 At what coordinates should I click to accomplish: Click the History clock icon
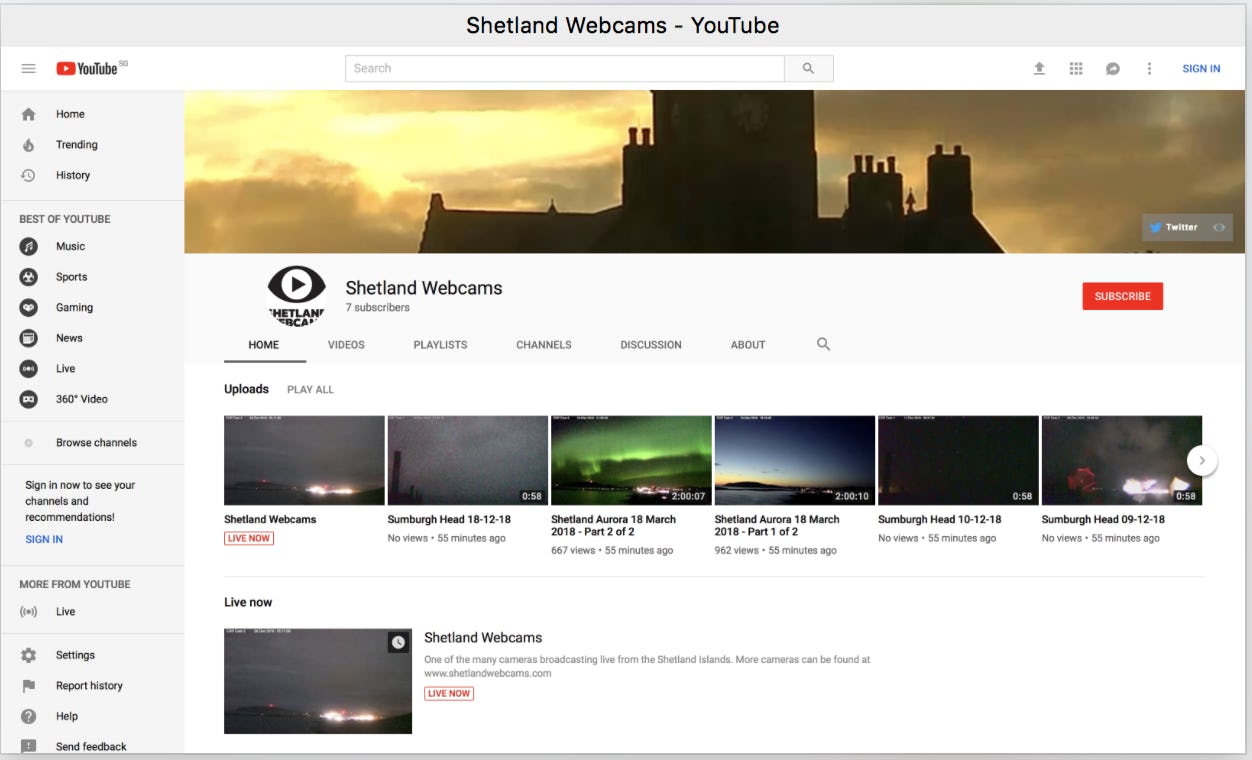[28, 175]
